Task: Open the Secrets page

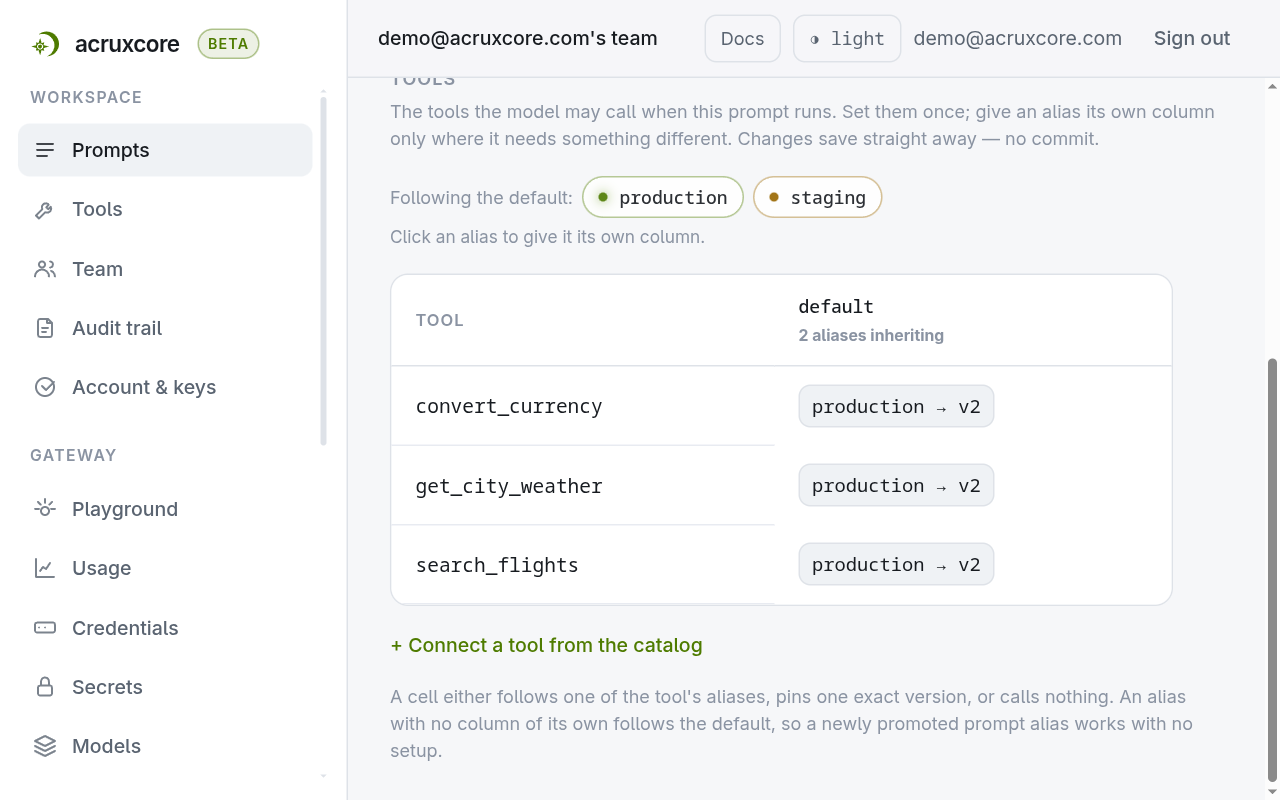Action: pyautogui.click(x=165, y=687)
